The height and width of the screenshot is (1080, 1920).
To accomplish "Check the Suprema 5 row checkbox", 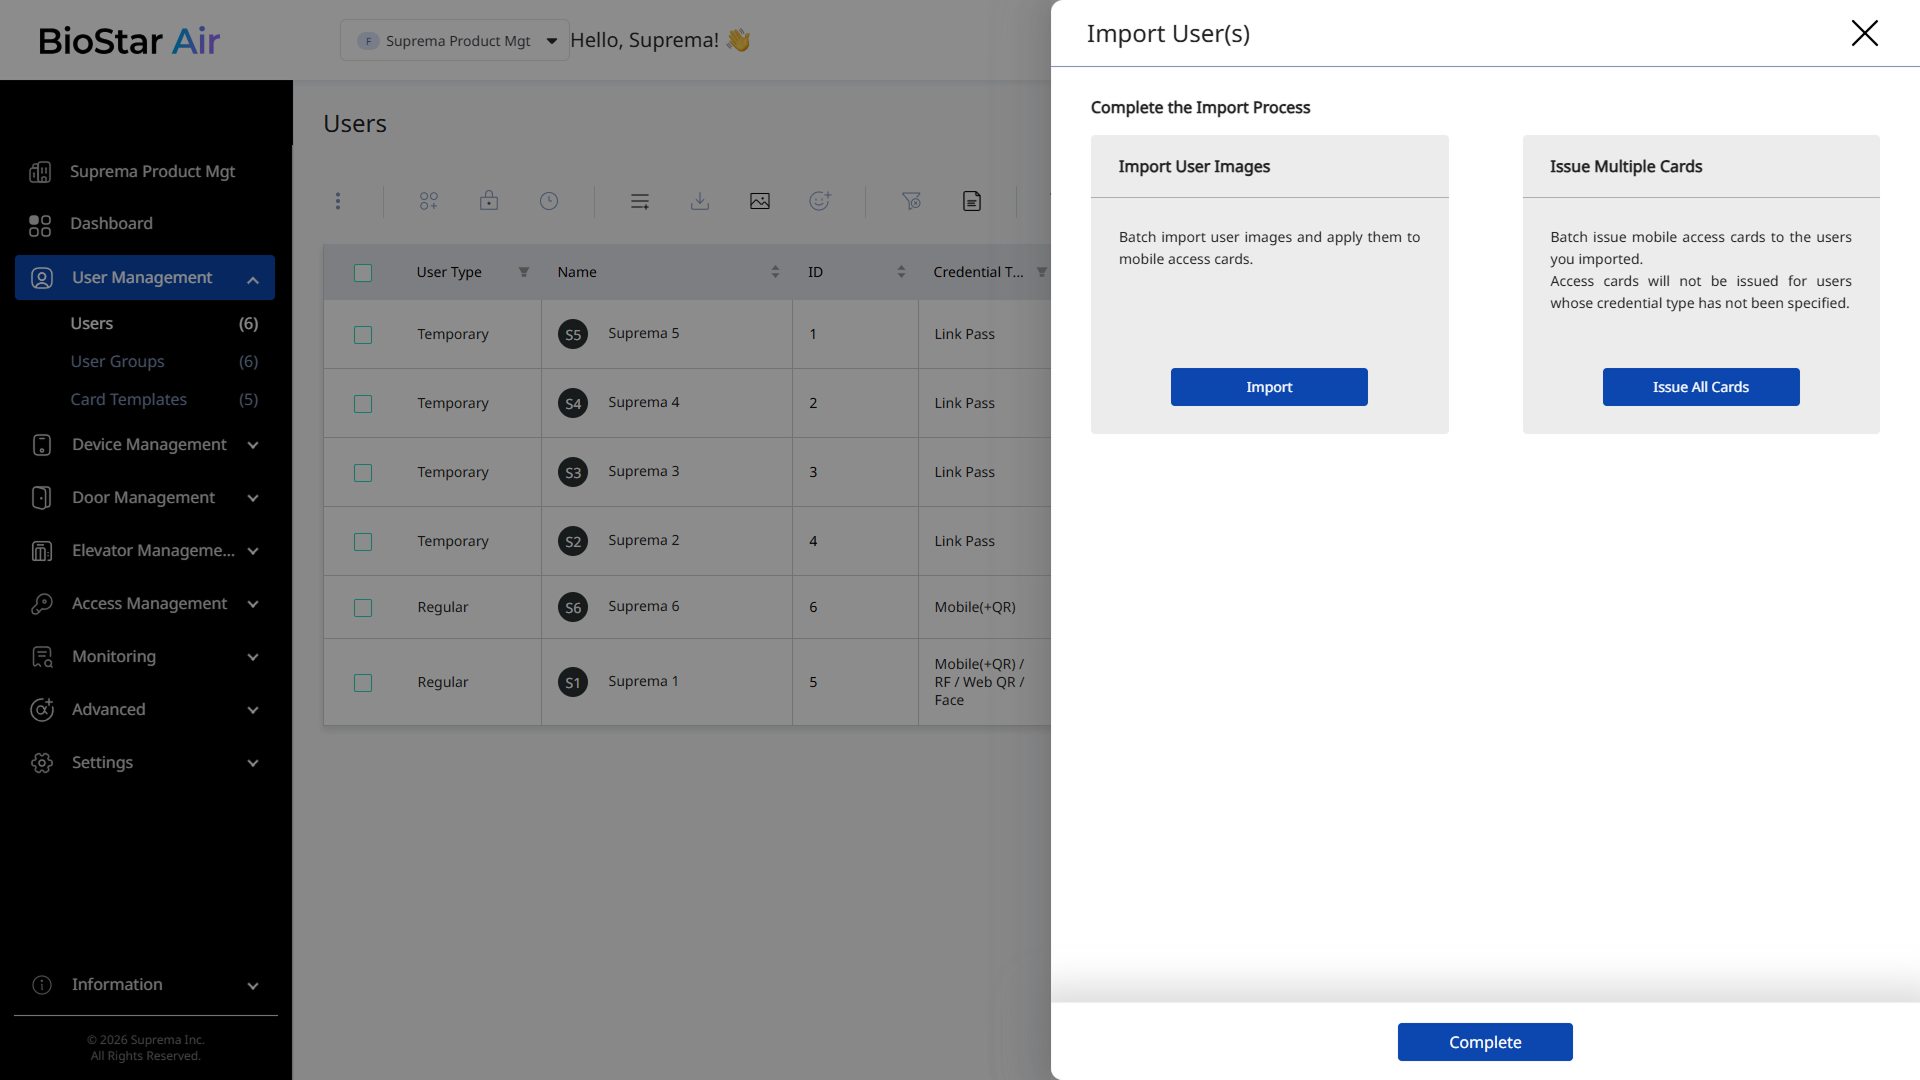I will 363,335.
